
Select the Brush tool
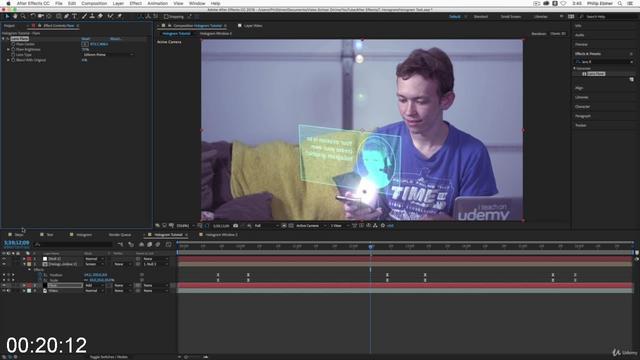point(84,16)
